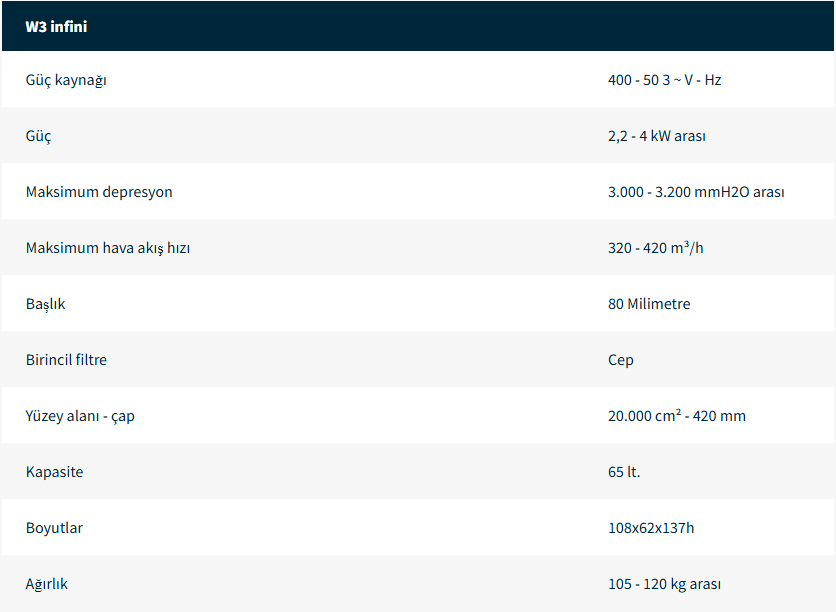Select the 'Güç kaynağı' label
This screenshot has width=836, height=612.
[x=66, y=80]
